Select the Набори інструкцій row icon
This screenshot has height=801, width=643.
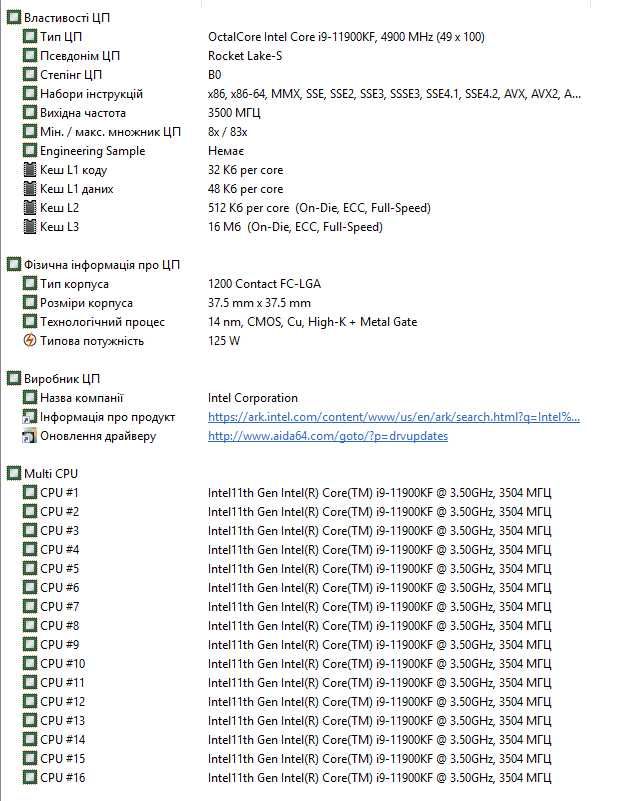pyautogui.click(x=30, y=94)
